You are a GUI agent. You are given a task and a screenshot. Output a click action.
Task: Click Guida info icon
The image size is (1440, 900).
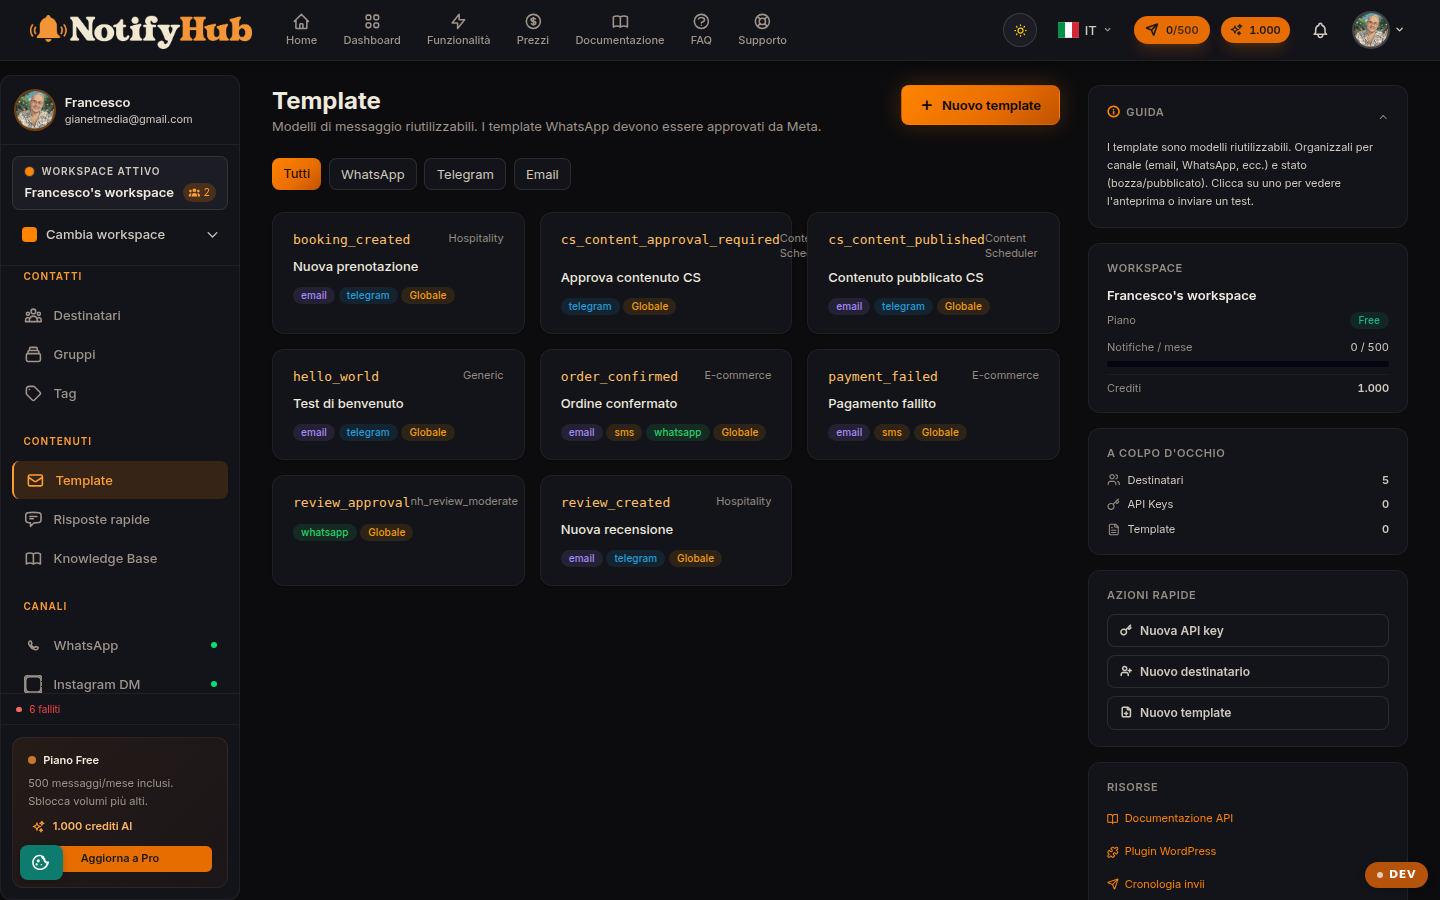[x=1113, y=112]
